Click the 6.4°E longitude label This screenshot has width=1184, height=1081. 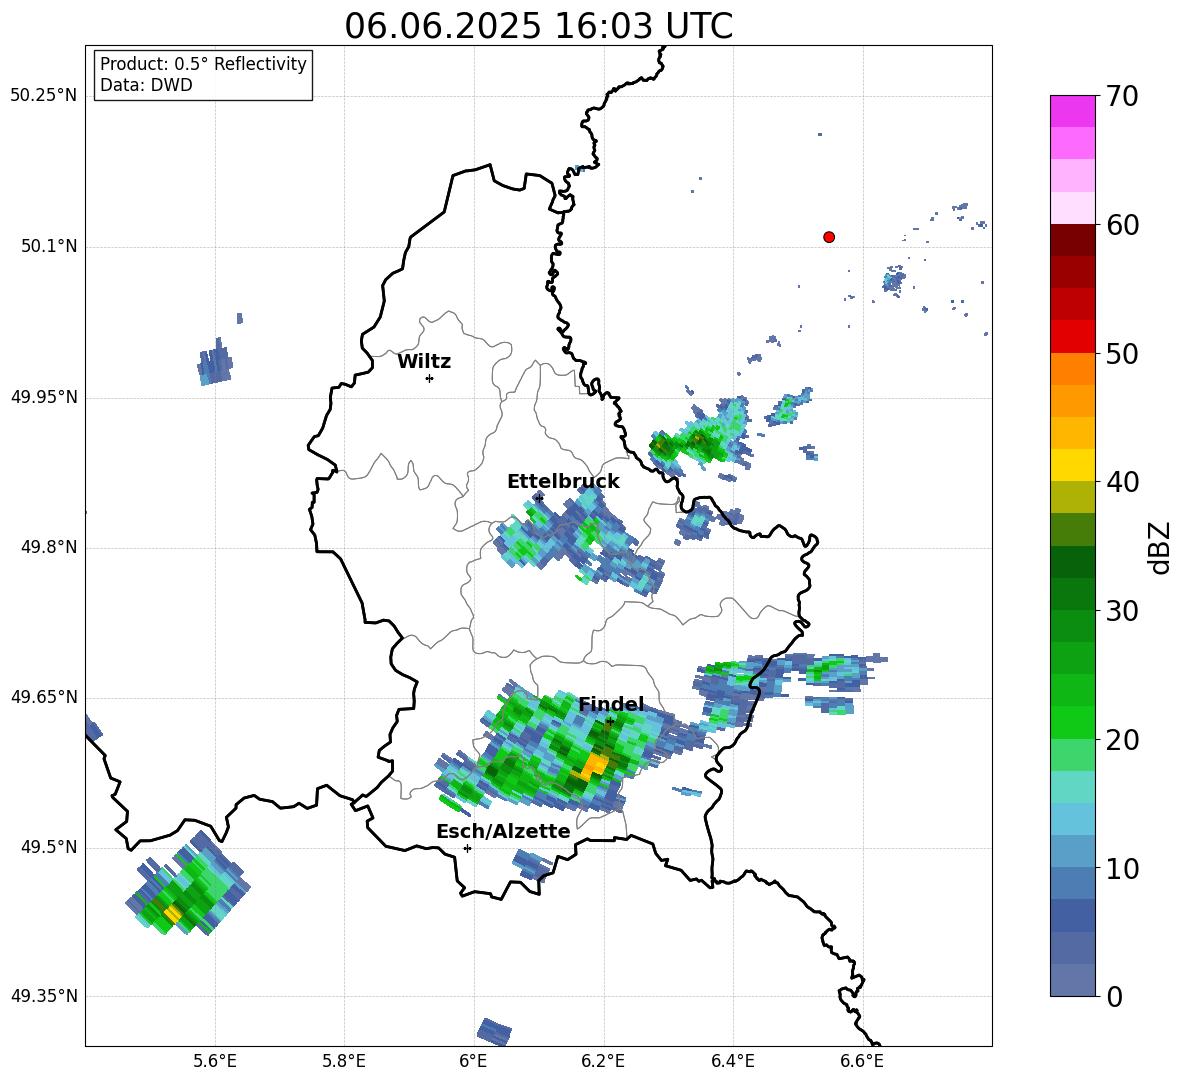point(732,1061)
